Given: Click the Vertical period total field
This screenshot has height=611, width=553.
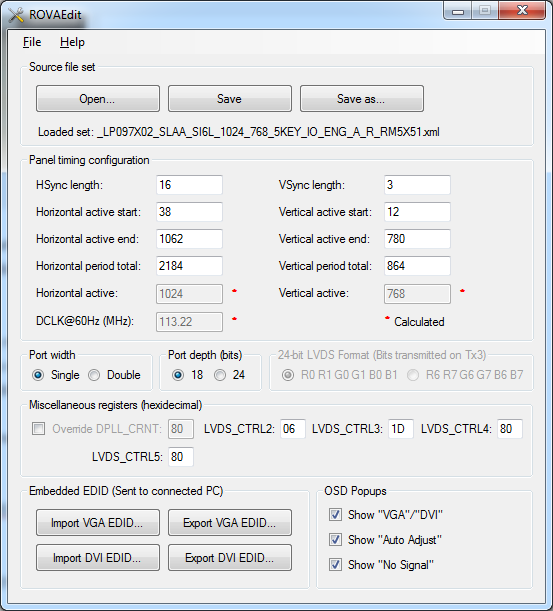Looking at the screenshot, I should [417, 266].
